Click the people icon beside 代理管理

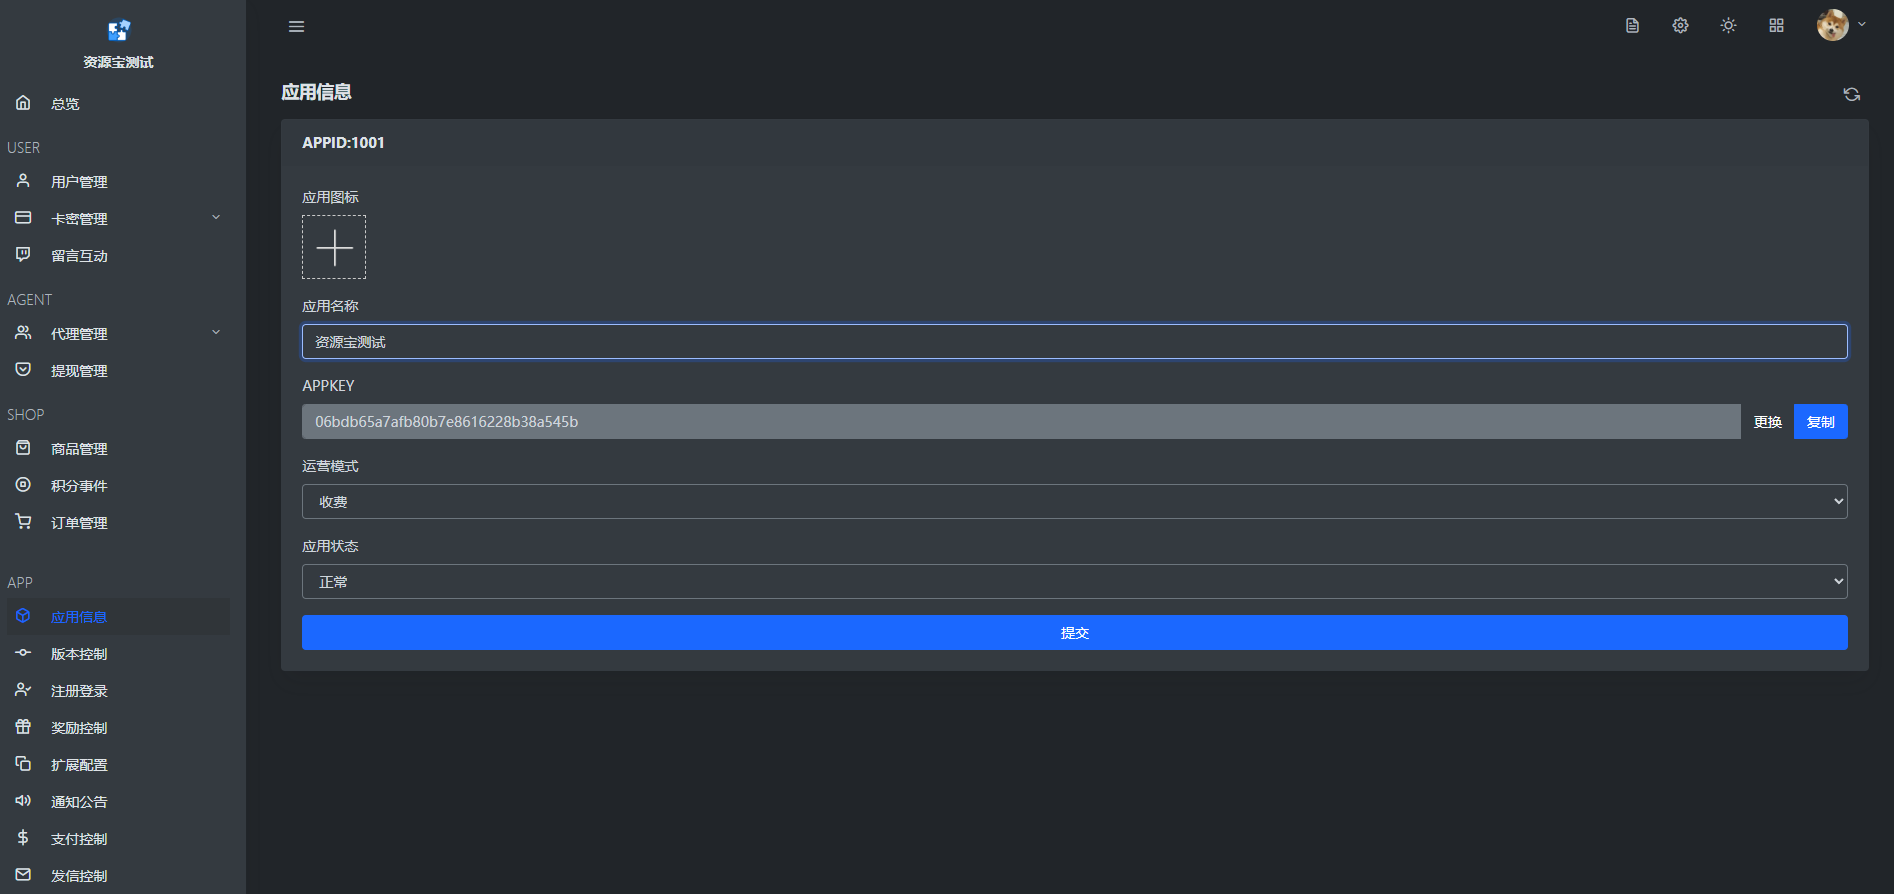pos(23,333)
